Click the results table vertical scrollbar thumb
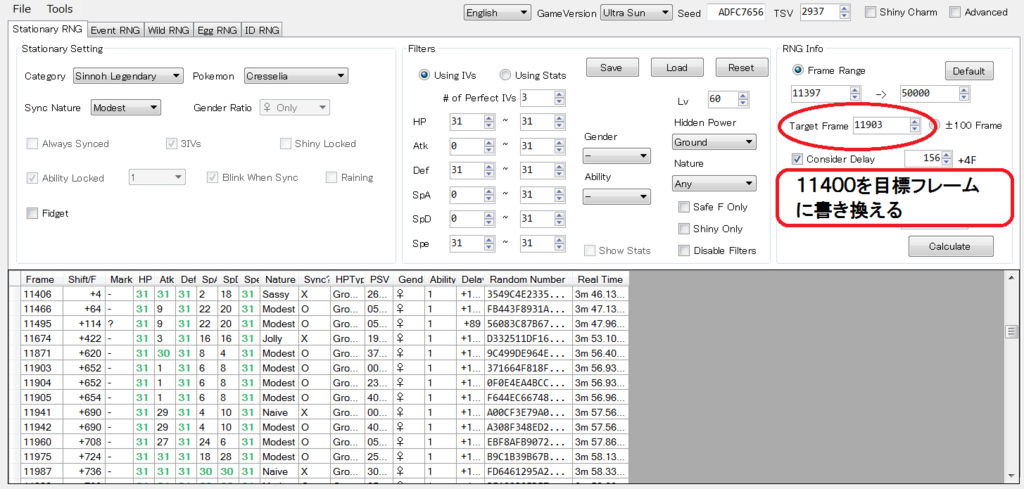 (x=1011, y=332)
